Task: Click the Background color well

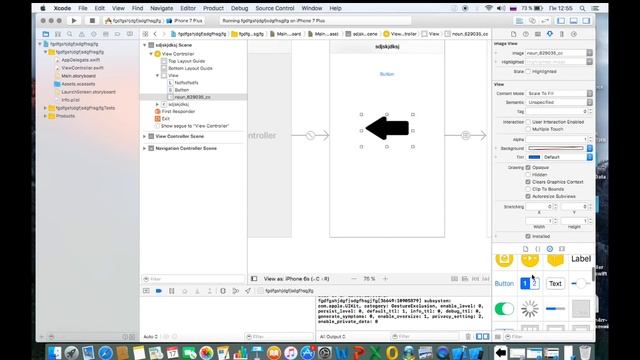Action: (556, 148)
